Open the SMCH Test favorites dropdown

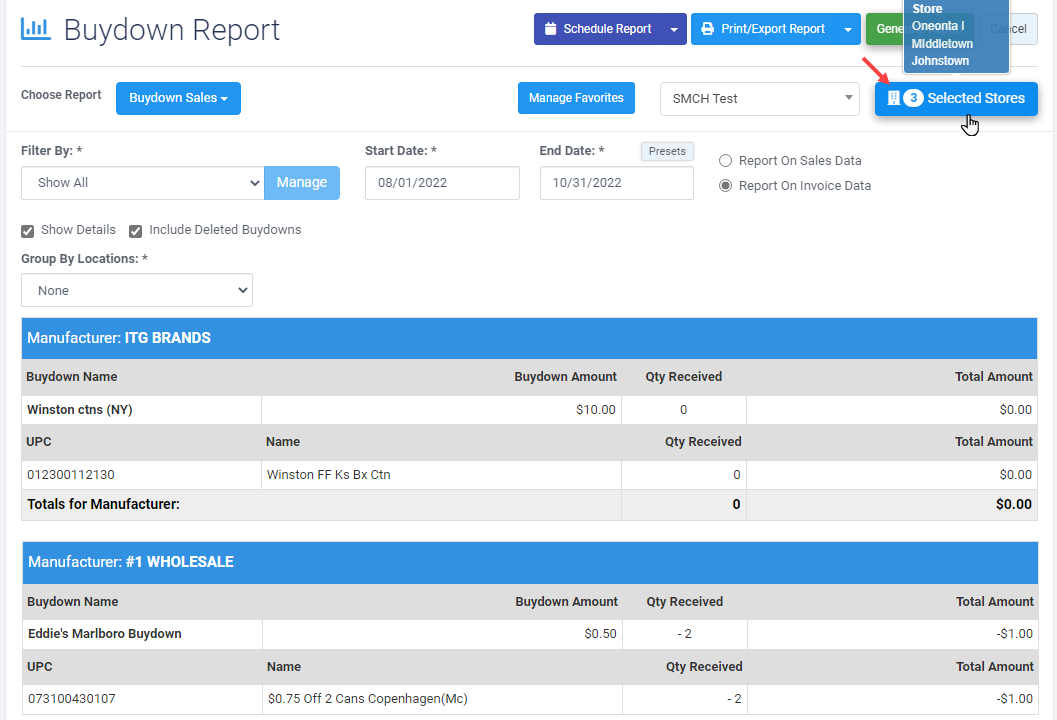coord(760,98)
